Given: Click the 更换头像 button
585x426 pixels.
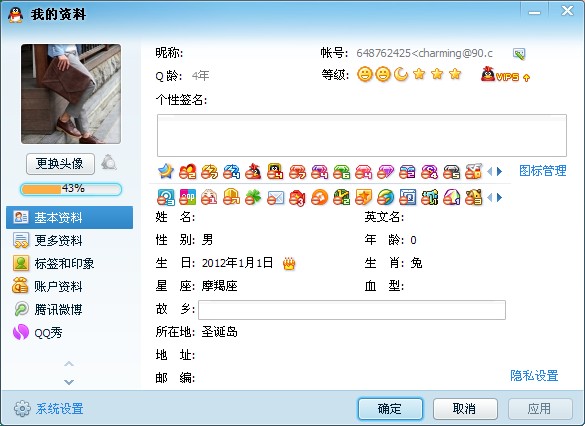Looking at the screenshot, I should pos(60,164).
